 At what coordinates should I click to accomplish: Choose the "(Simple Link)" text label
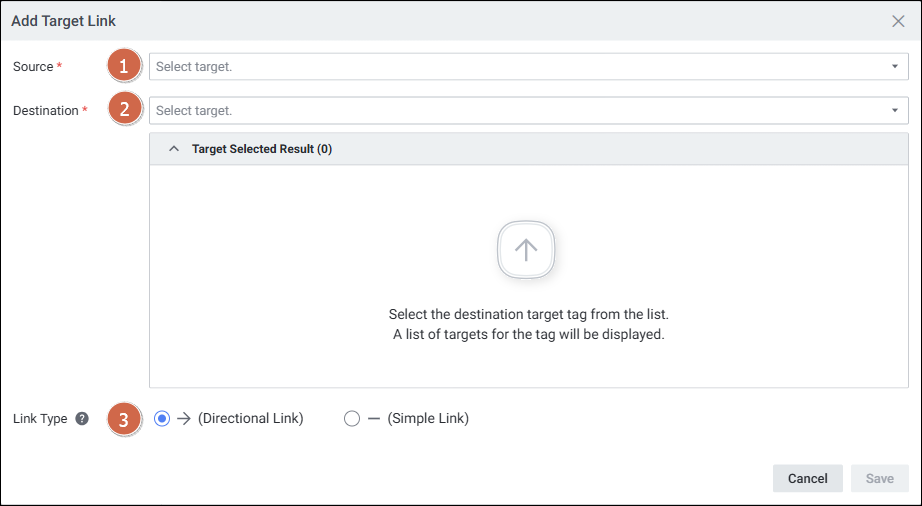click(428, 419)
